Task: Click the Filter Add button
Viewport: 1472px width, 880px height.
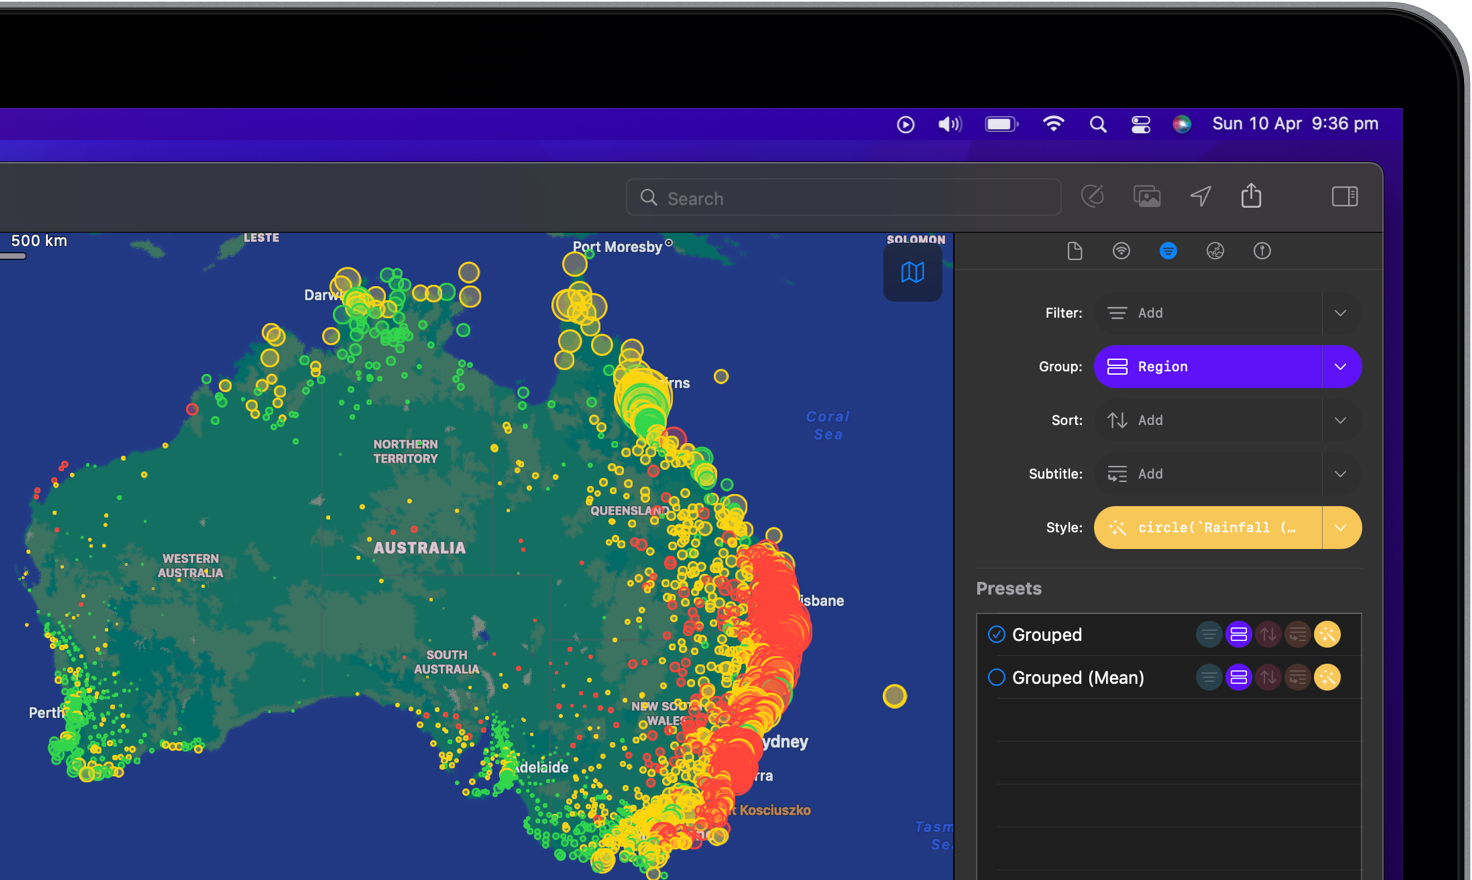Action: click(x=1208, y=313)
